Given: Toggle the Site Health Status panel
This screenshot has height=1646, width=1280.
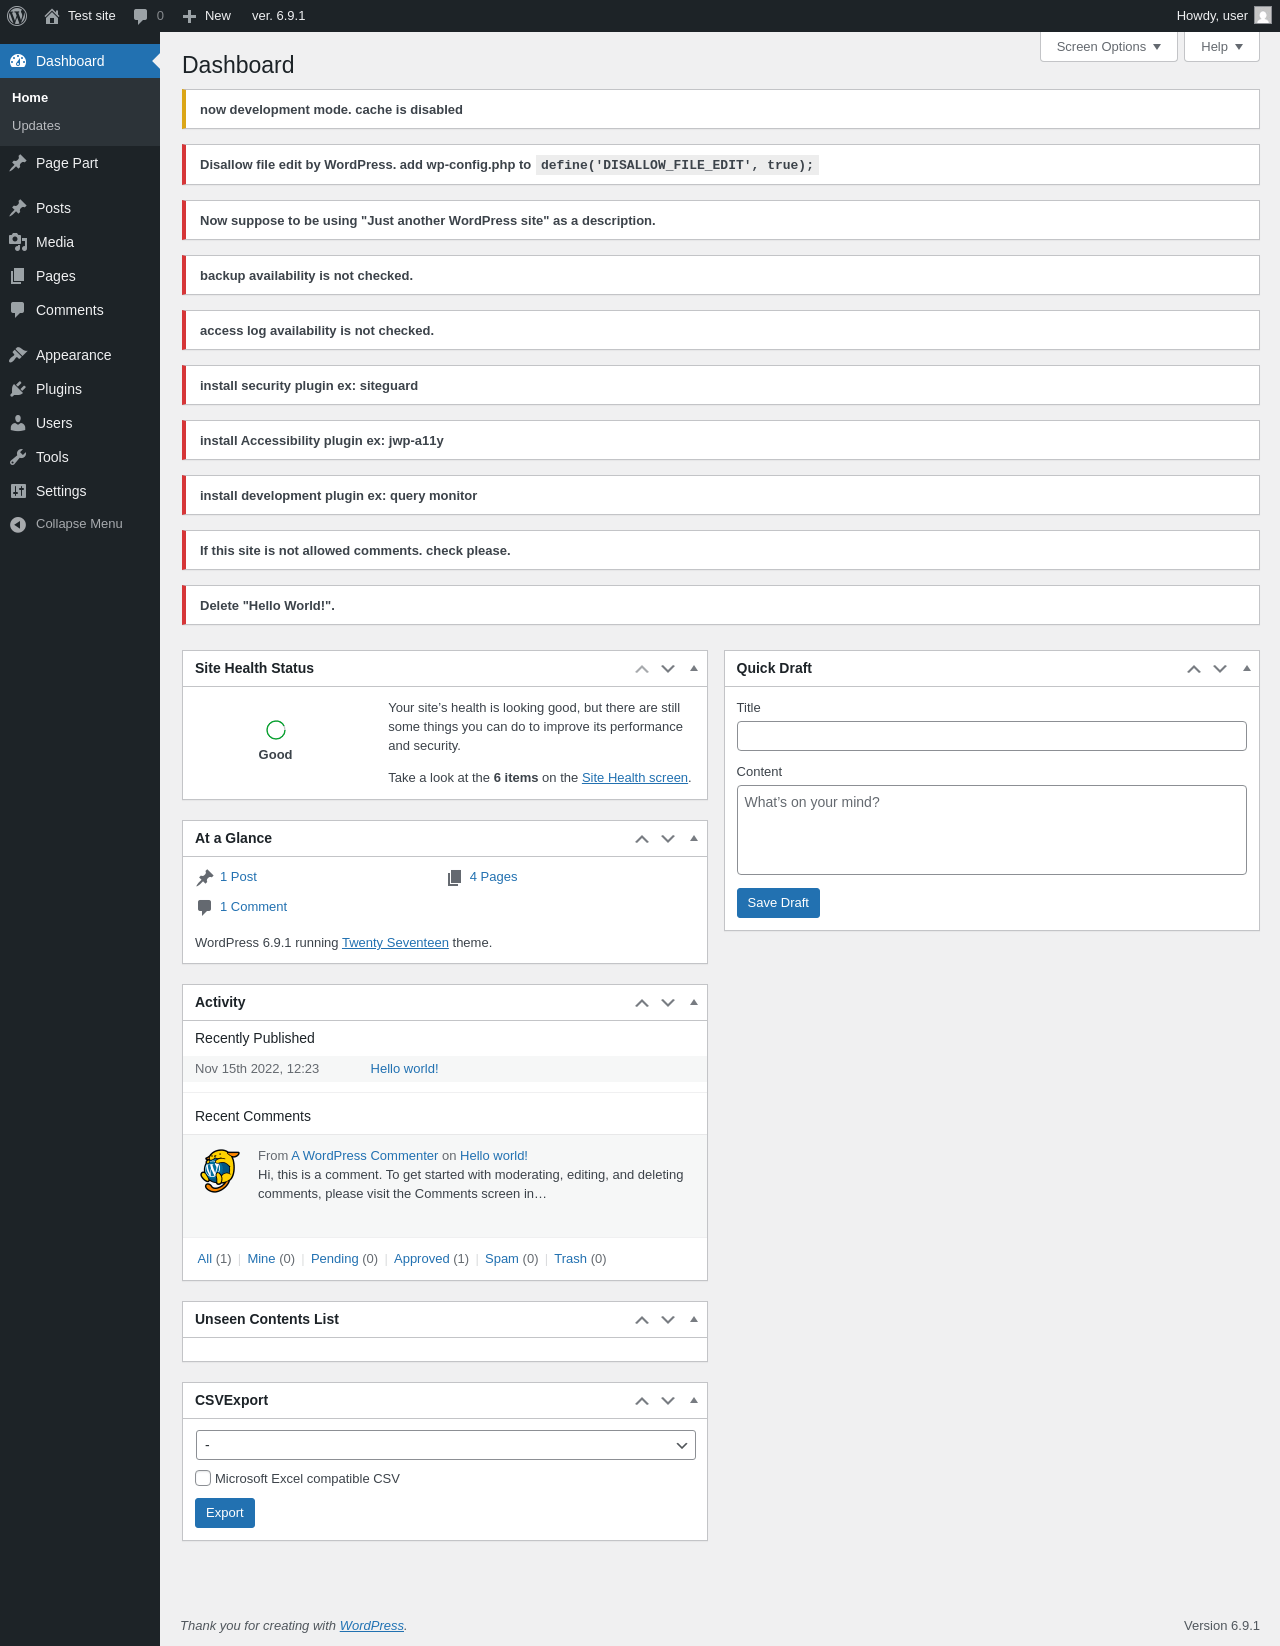Looking at the screenshot, I should 694,668.
